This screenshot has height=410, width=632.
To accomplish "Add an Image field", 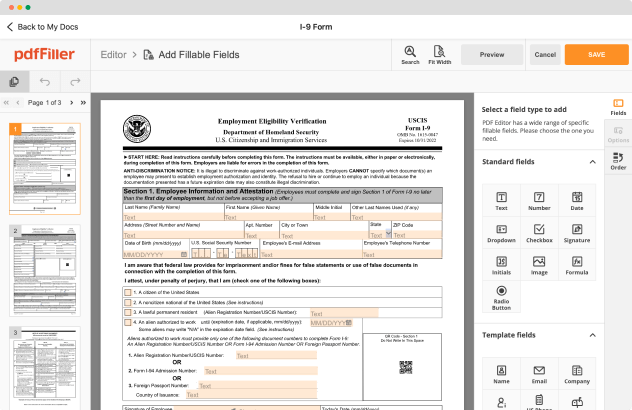I will click(x=539, y=265).
